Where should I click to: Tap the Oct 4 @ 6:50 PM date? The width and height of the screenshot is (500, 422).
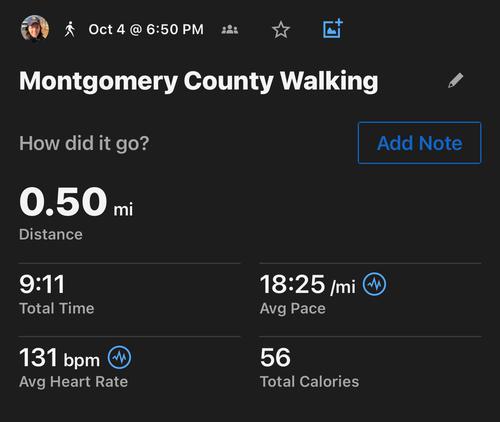click(146, 29)
